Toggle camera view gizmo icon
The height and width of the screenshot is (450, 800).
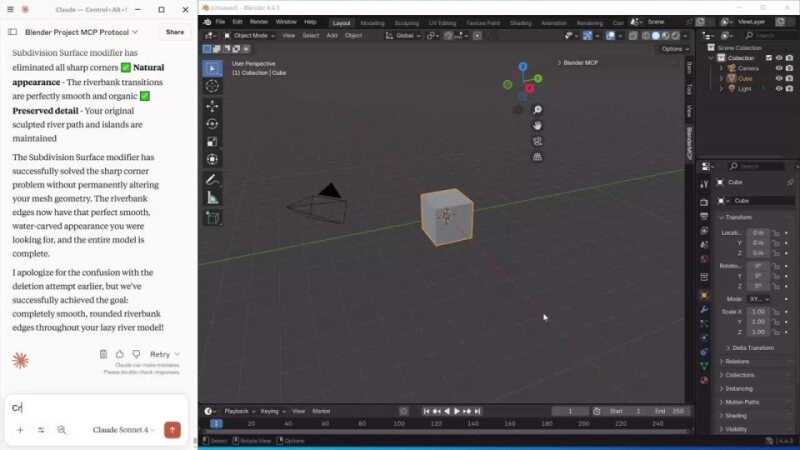point(537,141)
